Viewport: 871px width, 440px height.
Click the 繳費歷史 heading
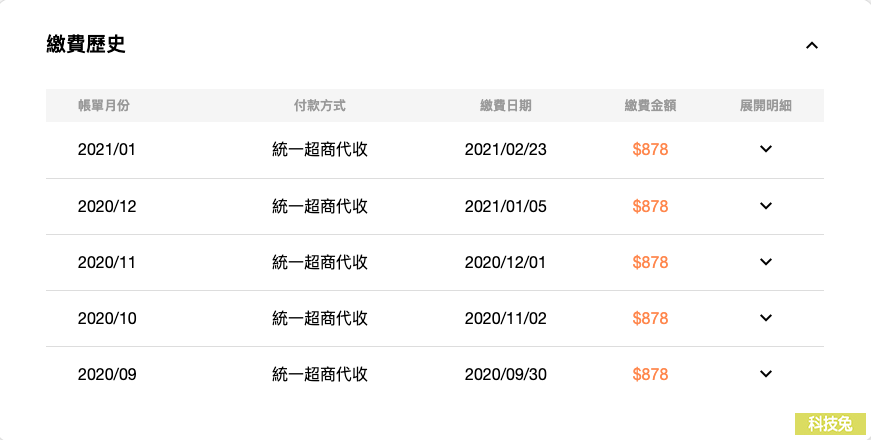(86, 44)
